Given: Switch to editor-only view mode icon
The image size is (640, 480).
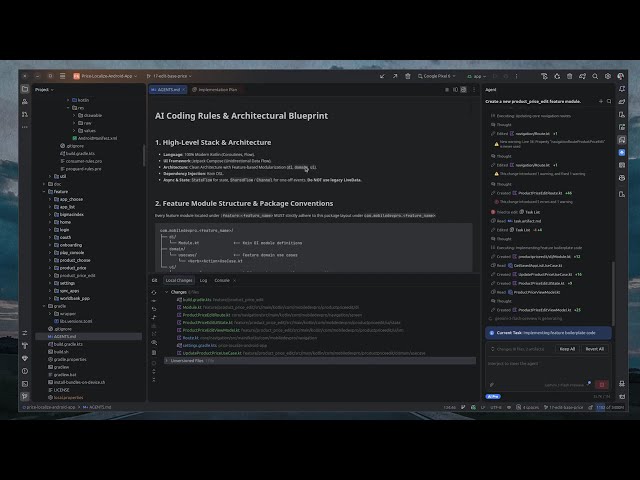Looking at the screenshot, I should pyautogui.click(x=447, y=89).
